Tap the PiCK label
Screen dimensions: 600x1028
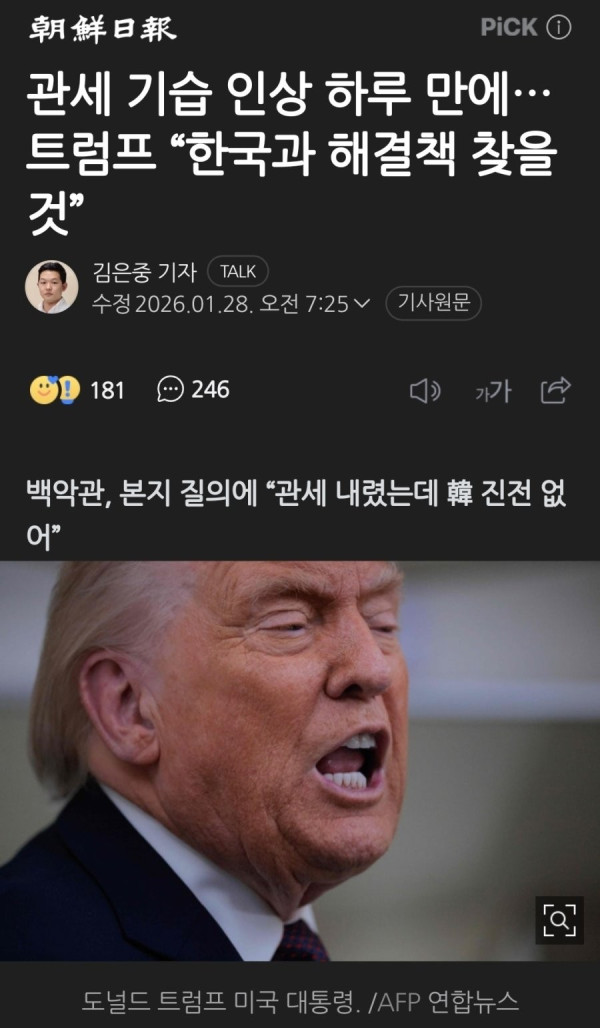[x=509, y=28]
